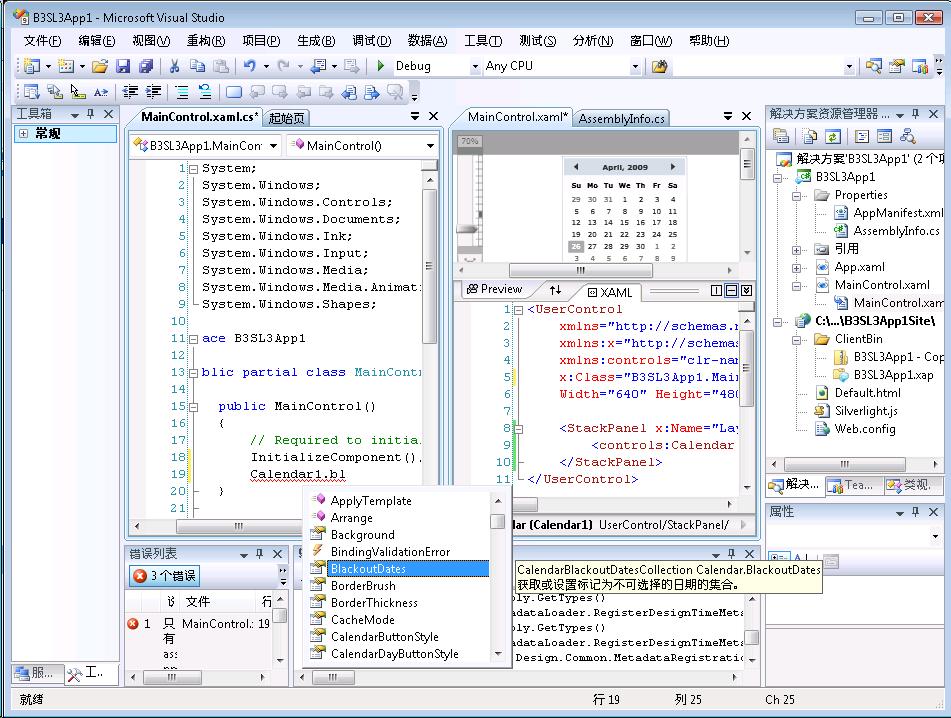
Task: Switch designer to horizontal split view
Action: (x=731, y=290)
